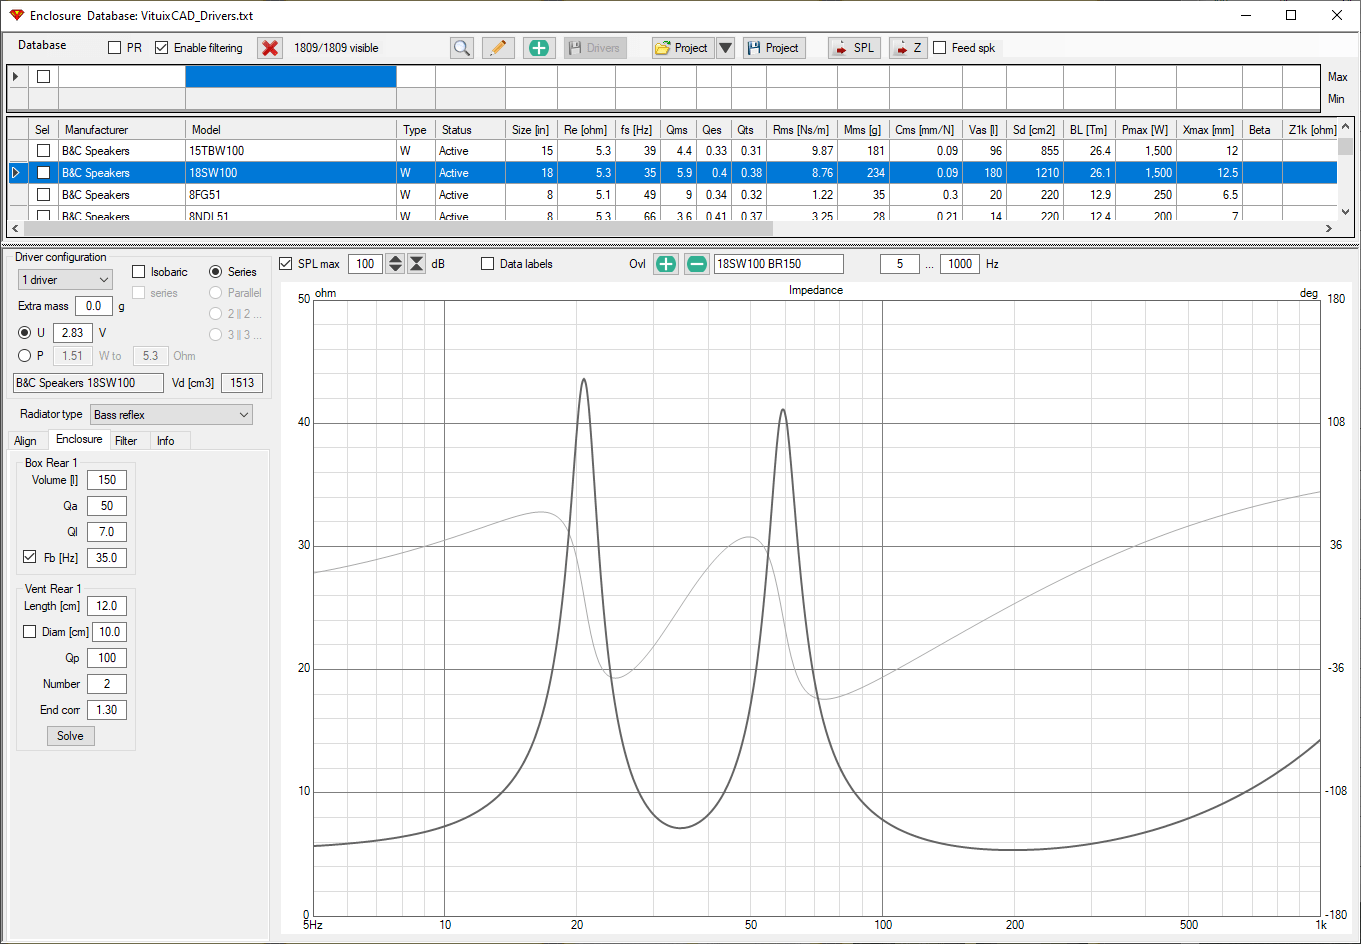1361x944 pixels.
Task: Click the blue Model filter cell in Max row
Action: 291,77
